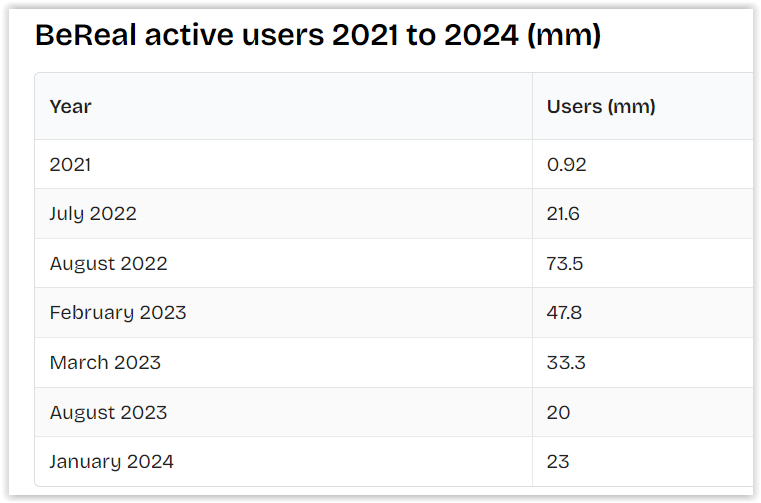761x503 pixels.
Task: Click the value 20 for August 2023
Action: (558, 412)
